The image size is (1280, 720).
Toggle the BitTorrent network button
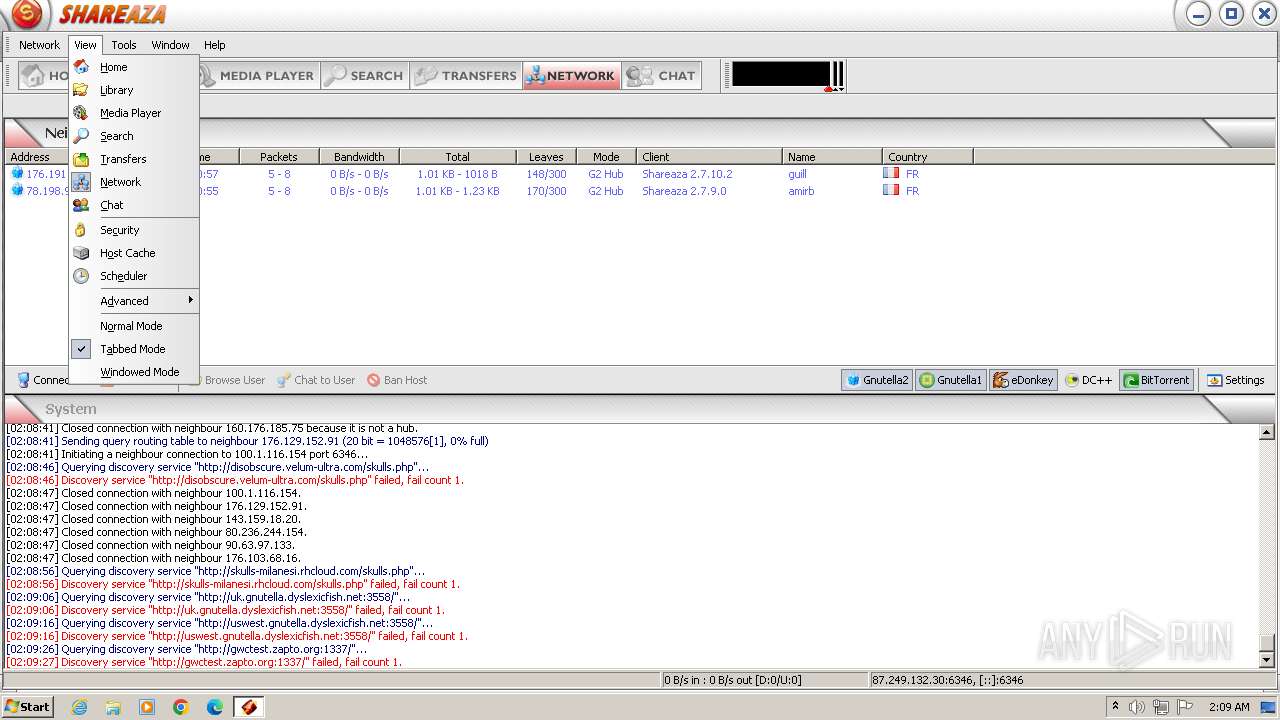coord(1157,380)
